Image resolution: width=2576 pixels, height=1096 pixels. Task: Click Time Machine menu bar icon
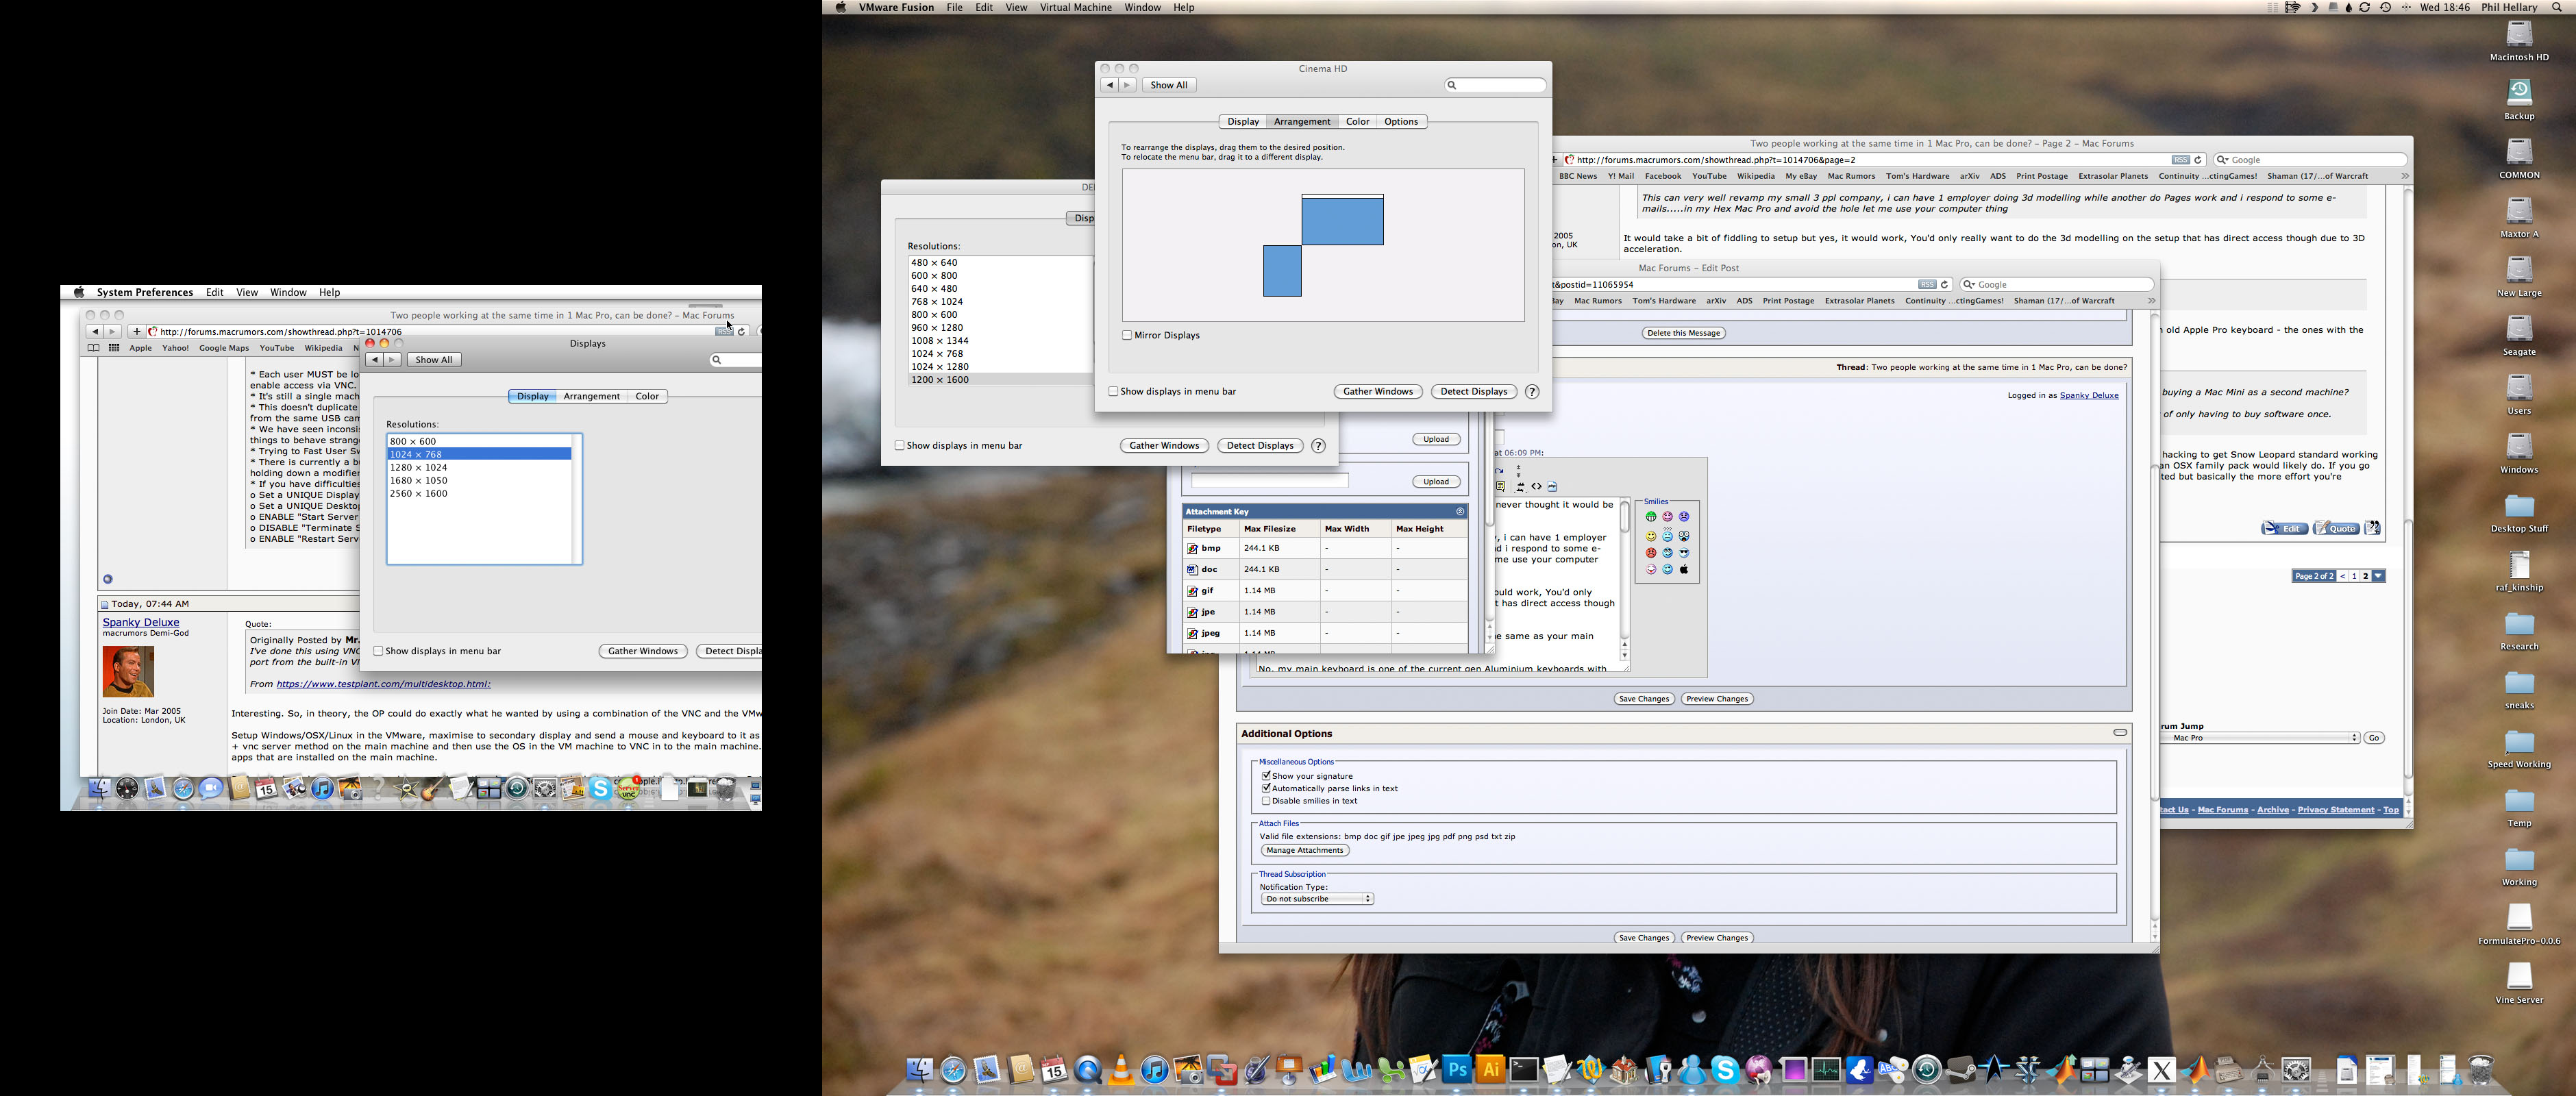[2386, 7]
